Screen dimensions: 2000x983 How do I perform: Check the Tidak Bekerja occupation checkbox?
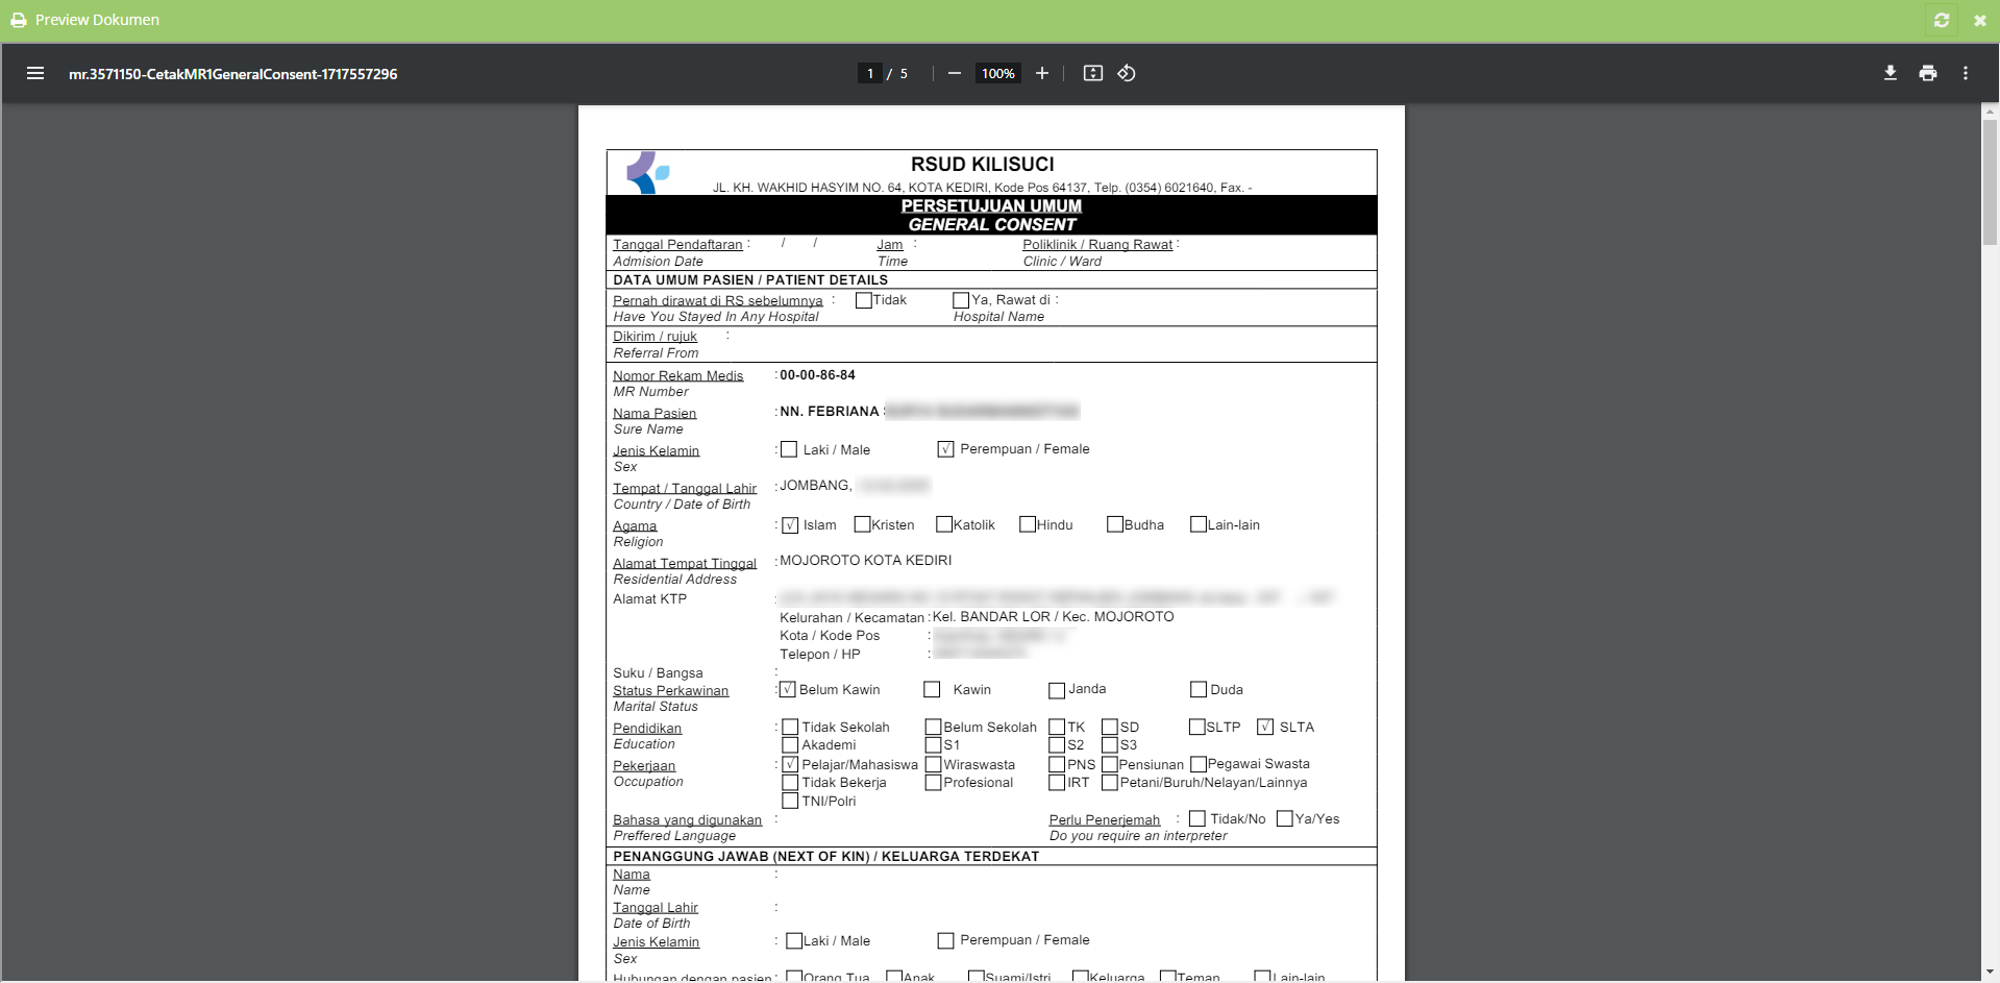[790, 783]
